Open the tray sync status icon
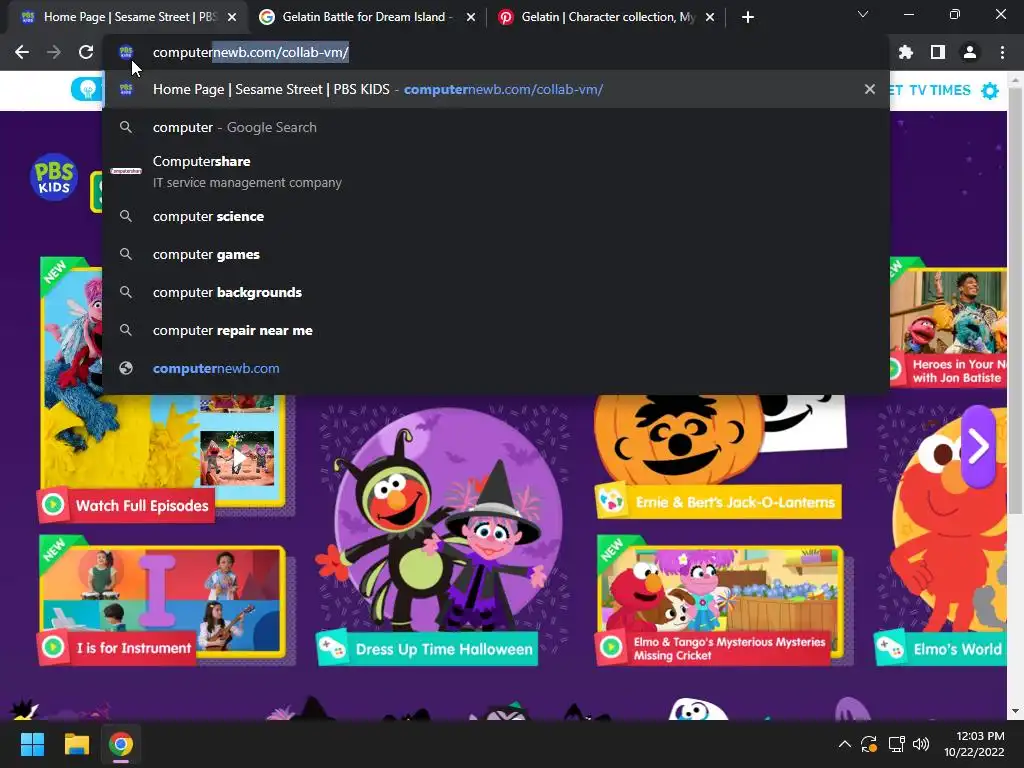Screen dimensions: 1024x768 click(869, 744)
